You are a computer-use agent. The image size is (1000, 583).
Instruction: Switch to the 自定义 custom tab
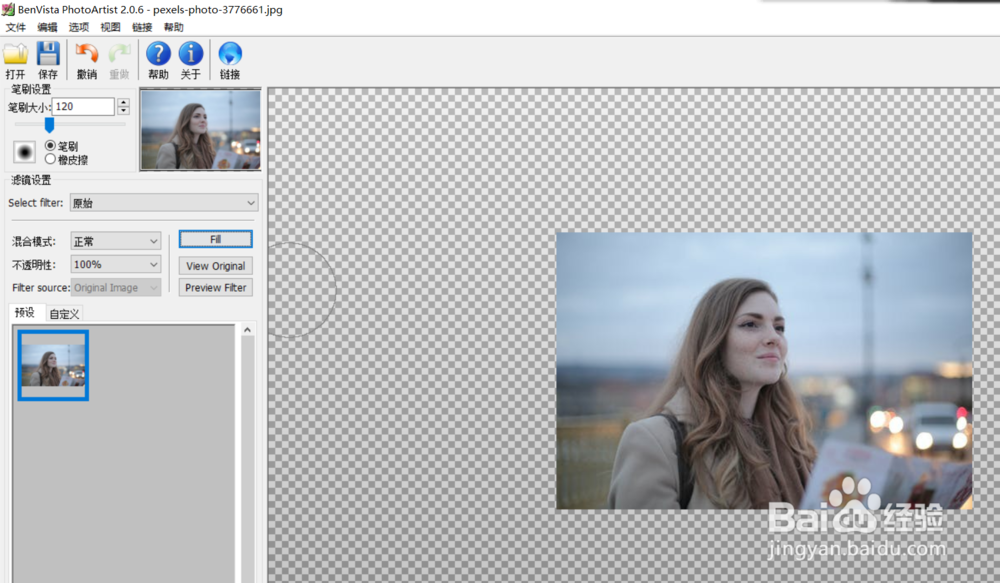[x=64, y=314]
